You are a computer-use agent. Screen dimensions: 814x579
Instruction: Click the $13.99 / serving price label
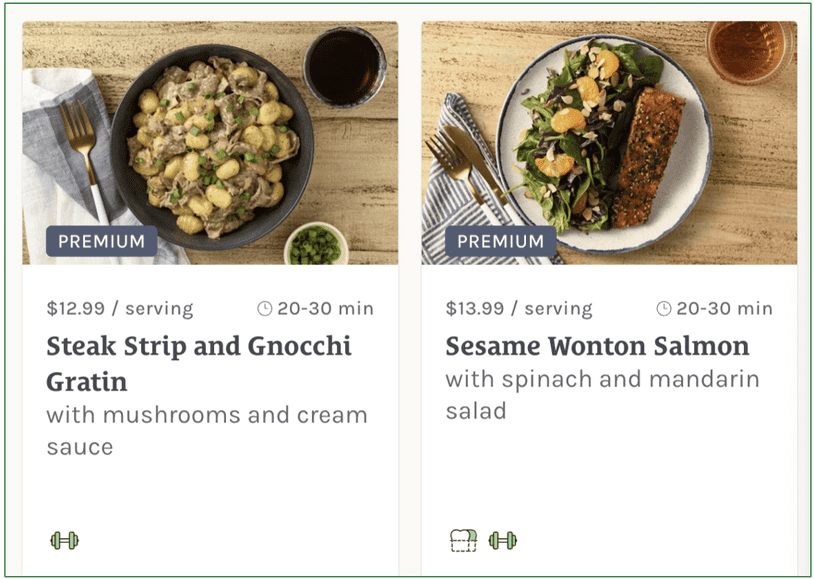tap(518, 309)
